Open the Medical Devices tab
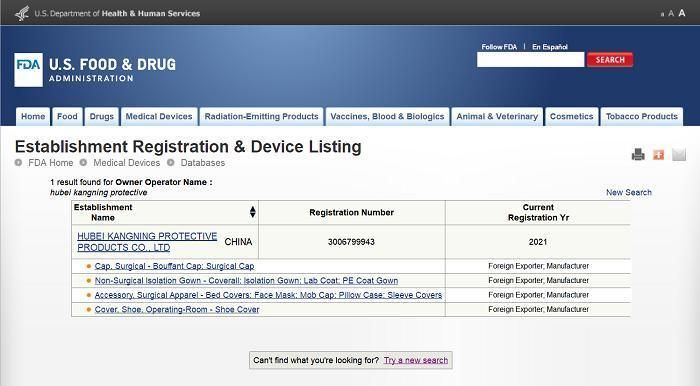This screenshot has height=386, width=700. pyautogui.click(x=159, y=116)
